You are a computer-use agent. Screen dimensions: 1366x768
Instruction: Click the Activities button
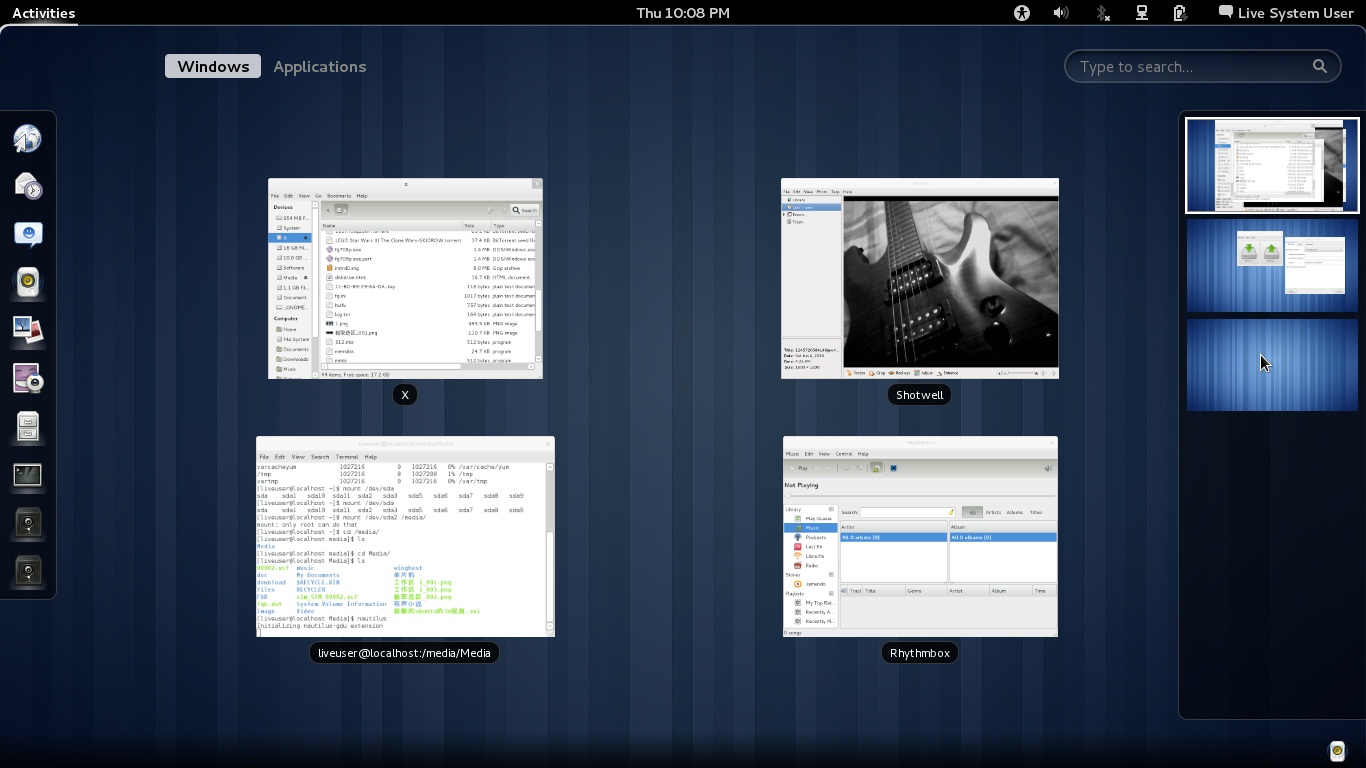(43, 13)
